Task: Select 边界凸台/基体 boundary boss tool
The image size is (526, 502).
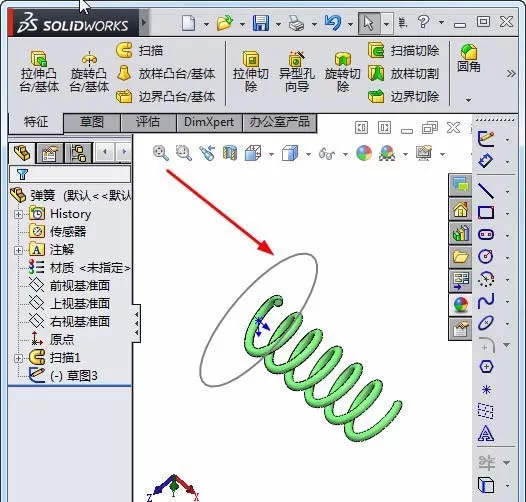Action: [x=166, y=97]
